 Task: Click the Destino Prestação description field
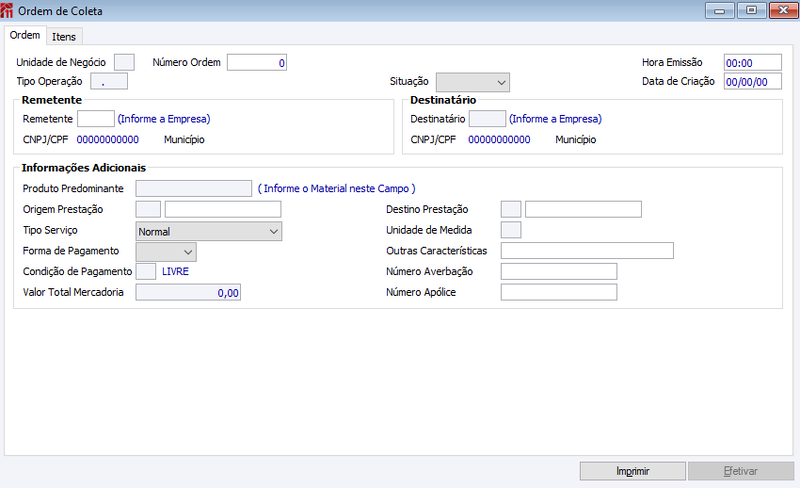point(583,209)
